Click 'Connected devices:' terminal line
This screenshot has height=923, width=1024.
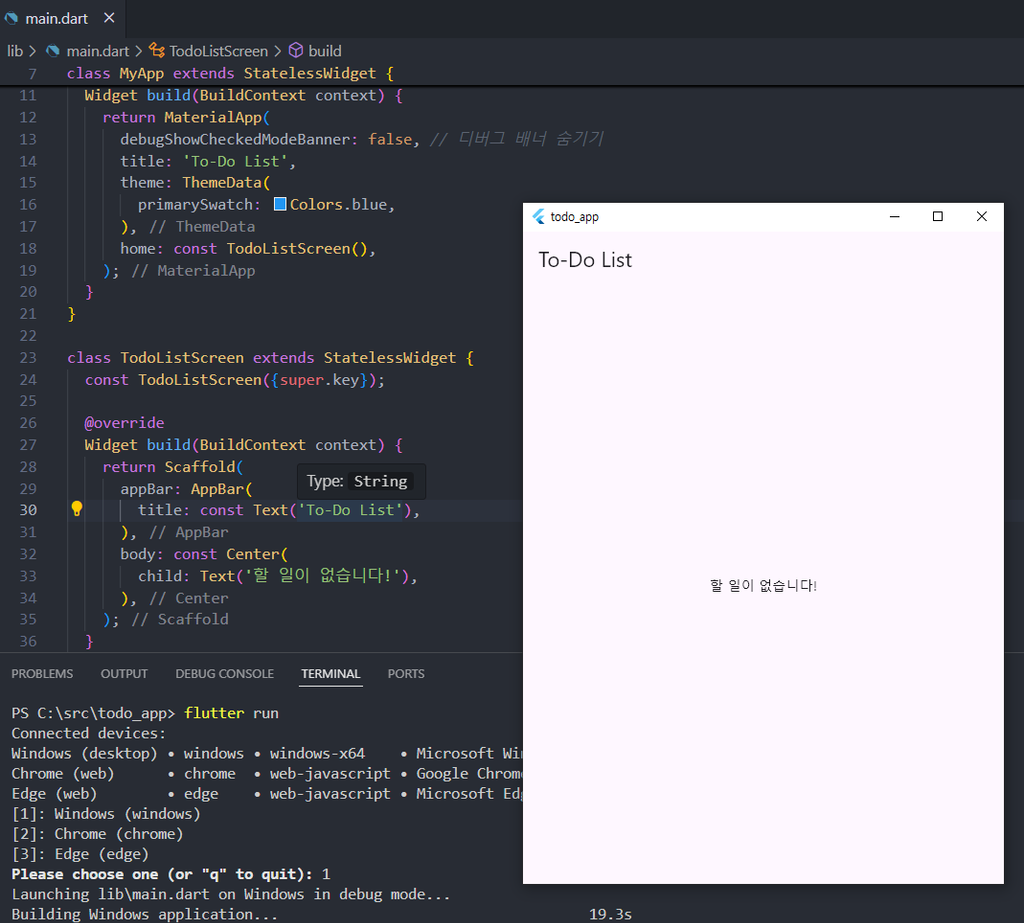(89, 734)
